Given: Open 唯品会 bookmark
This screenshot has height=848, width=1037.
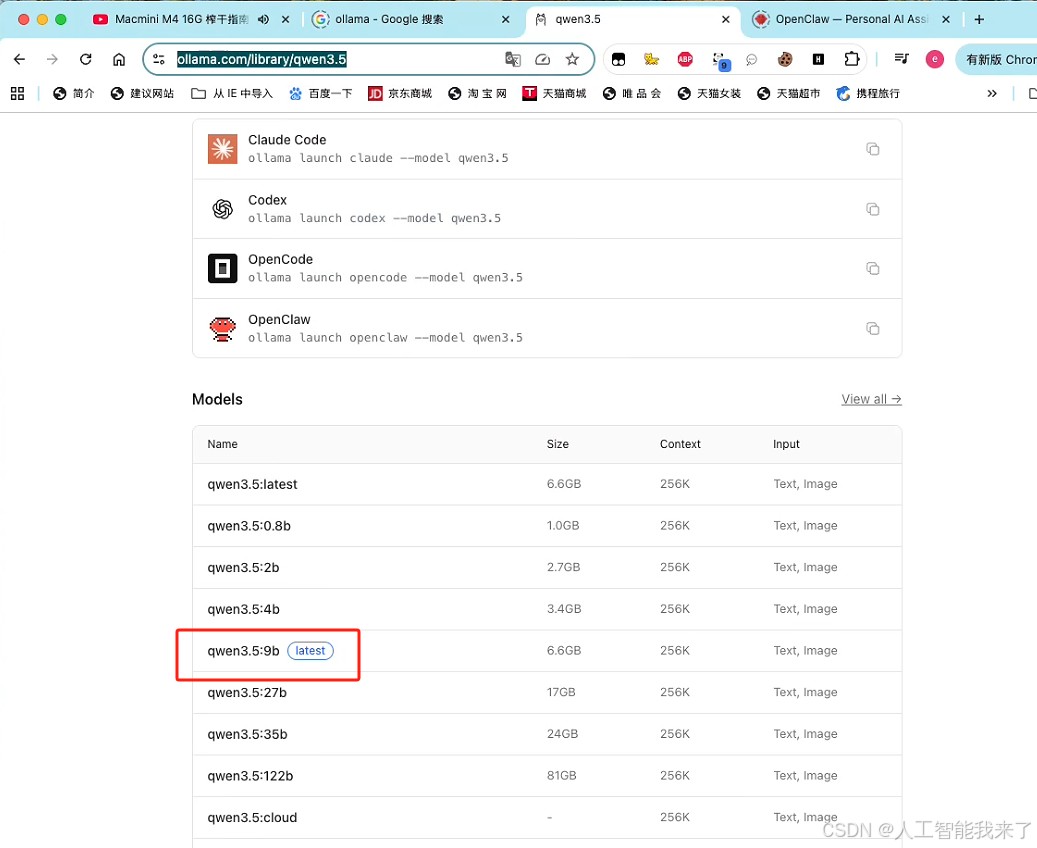Looking at the screenshot, I should 632,93.
